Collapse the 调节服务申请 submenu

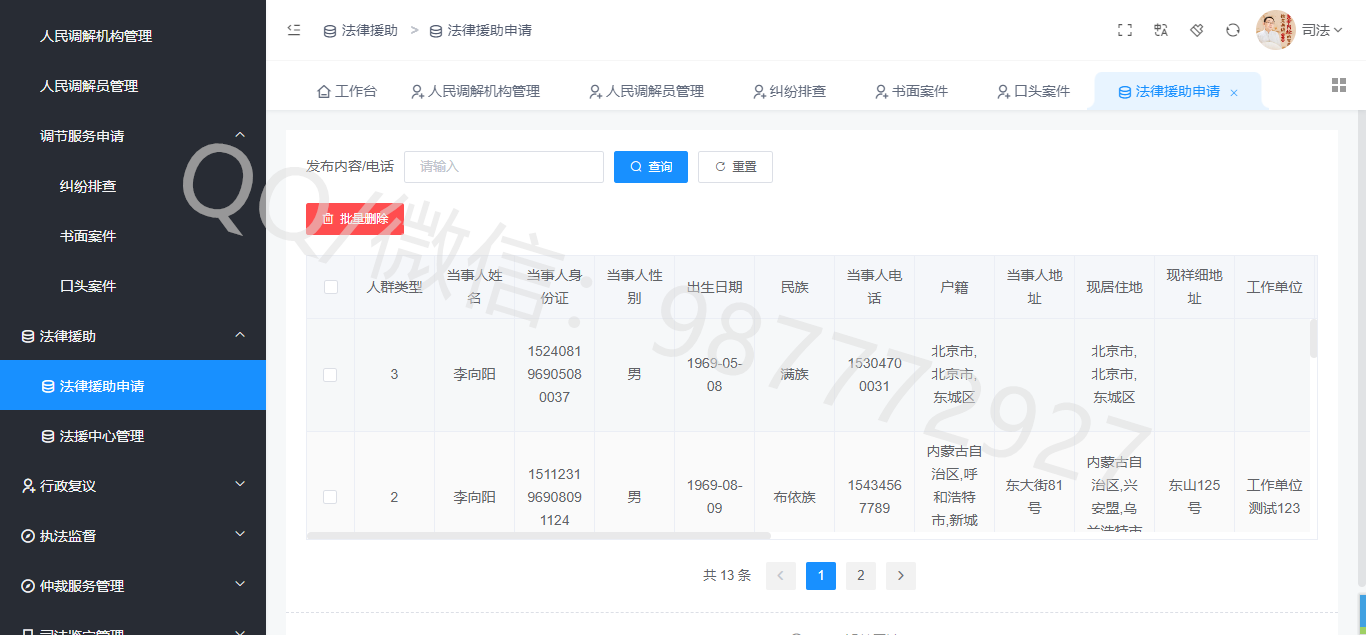pyautogui.click(x=240, y=135)
